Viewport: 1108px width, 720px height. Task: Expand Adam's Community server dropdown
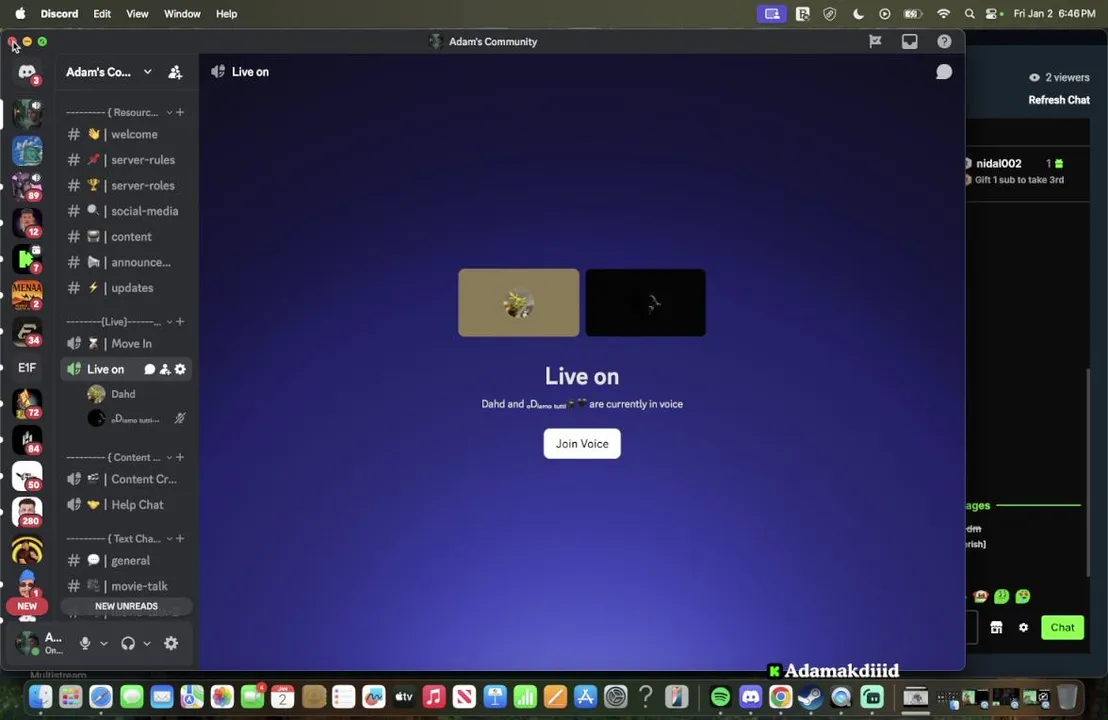pyautogui.click(x=147, y=71)
